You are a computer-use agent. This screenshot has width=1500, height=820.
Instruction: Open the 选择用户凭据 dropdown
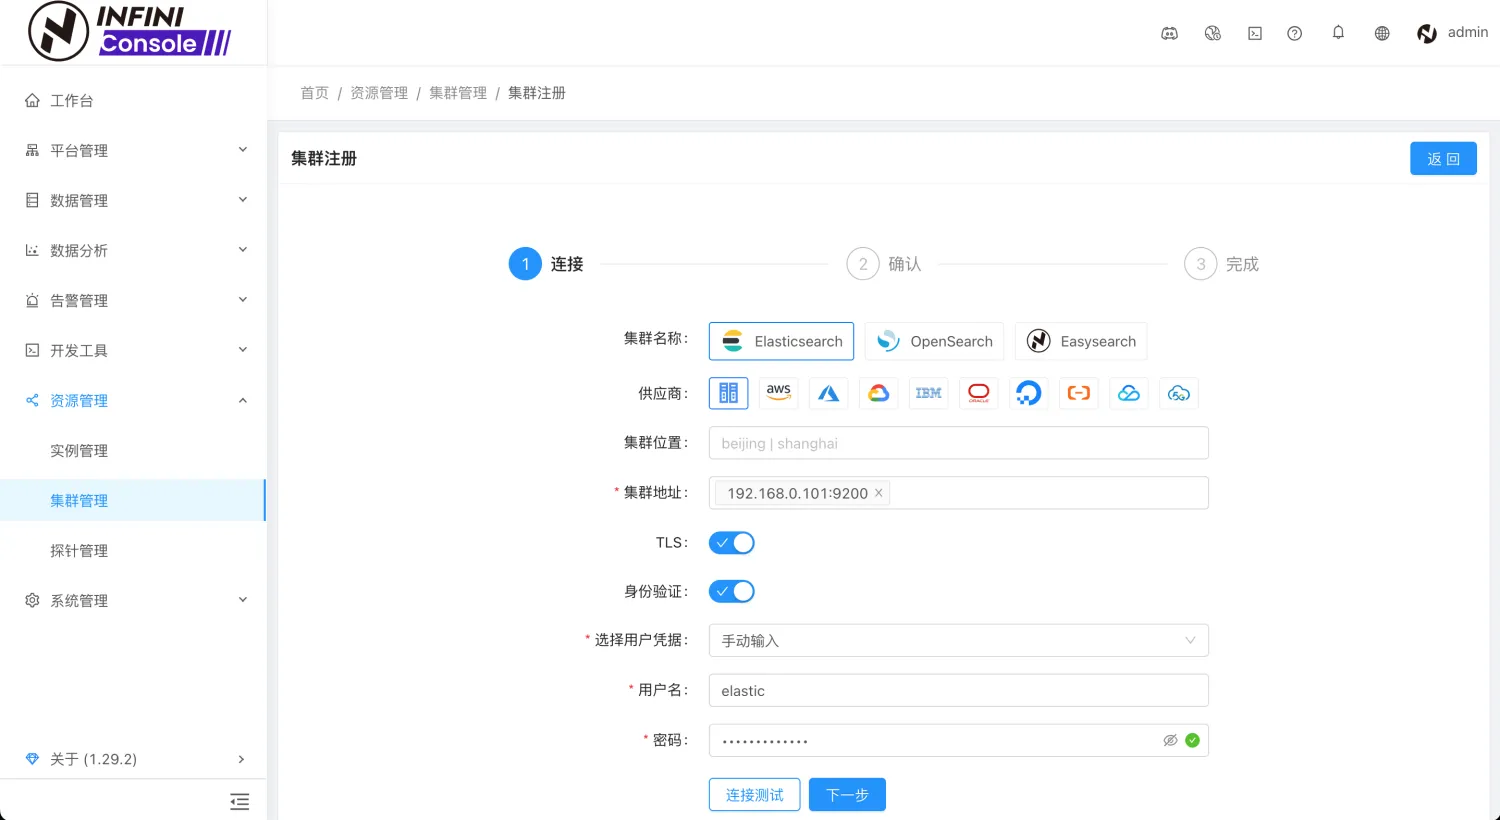coord(959,640)
